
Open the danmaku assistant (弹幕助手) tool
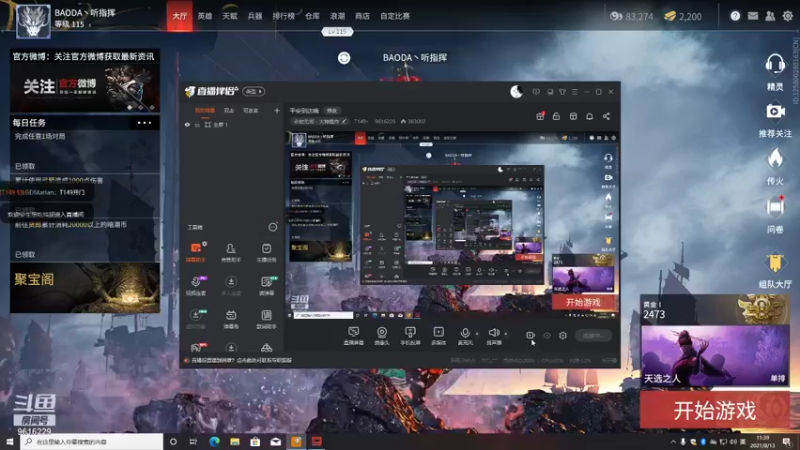[x=196, y=252]
